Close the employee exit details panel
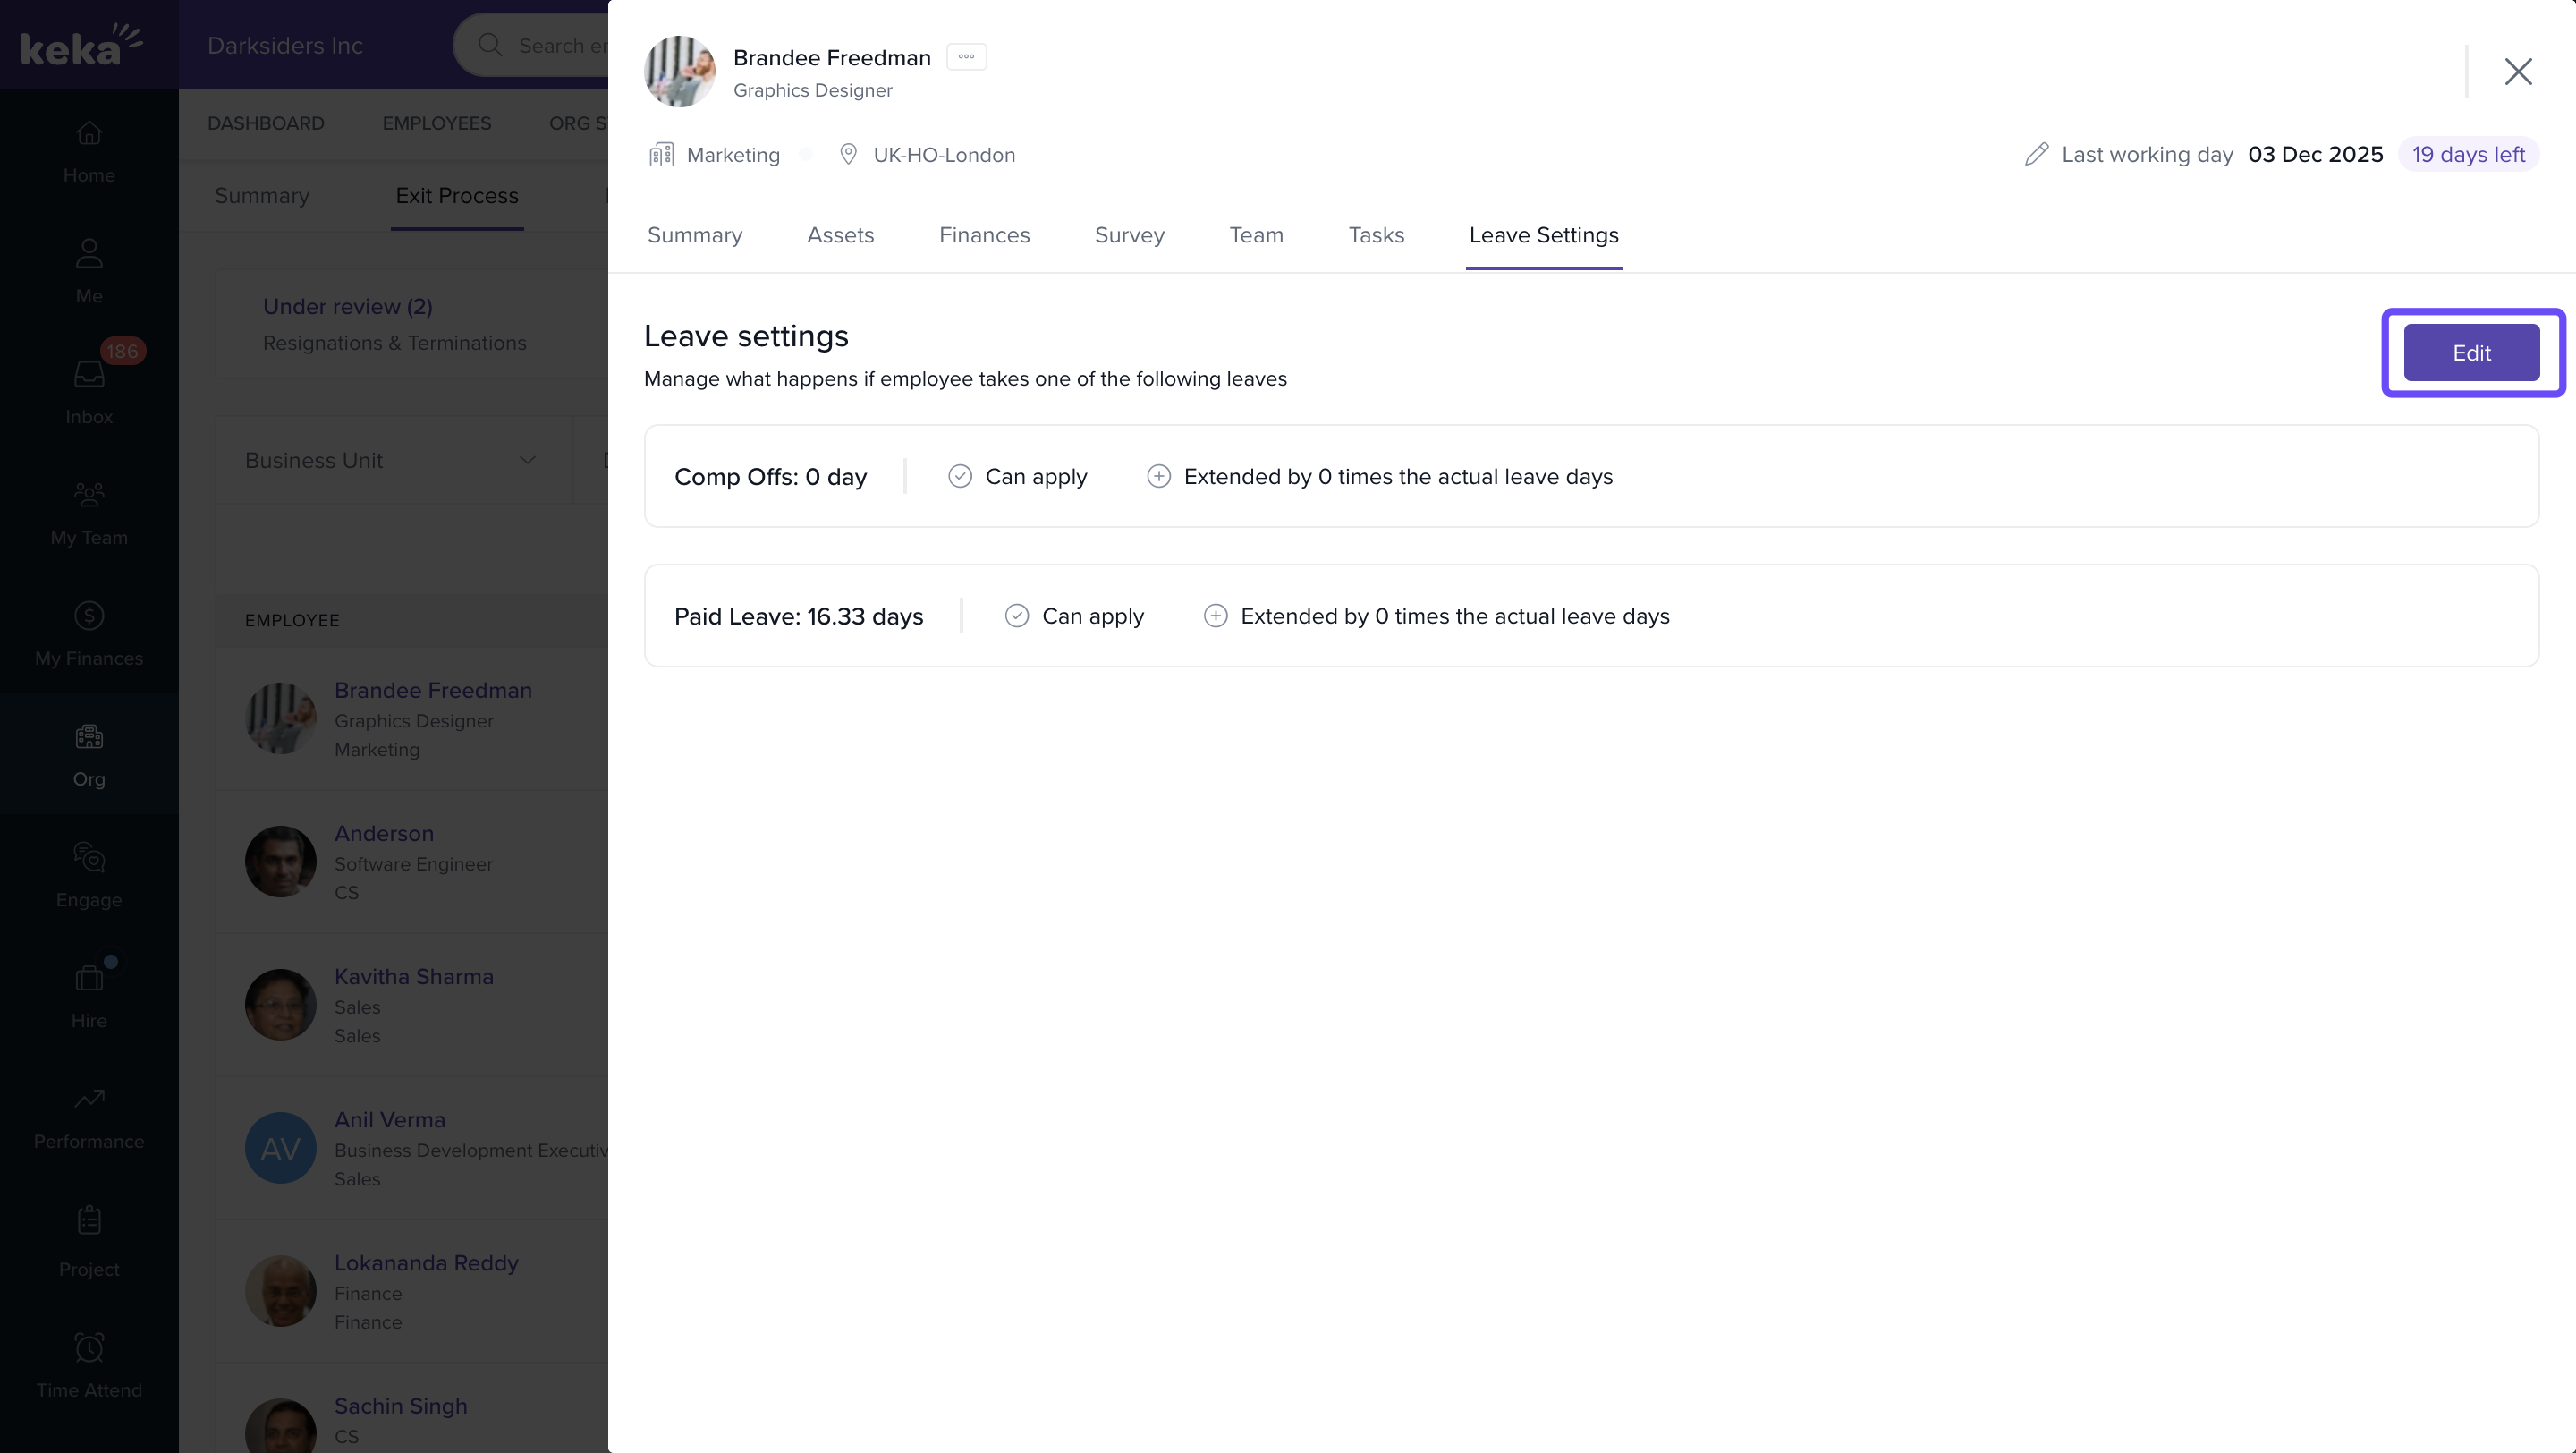 tap(2517, 71)
